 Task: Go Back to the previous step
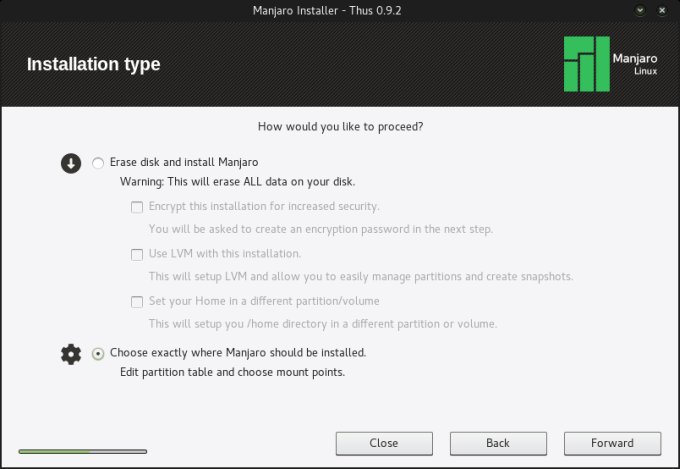[498, 443]
